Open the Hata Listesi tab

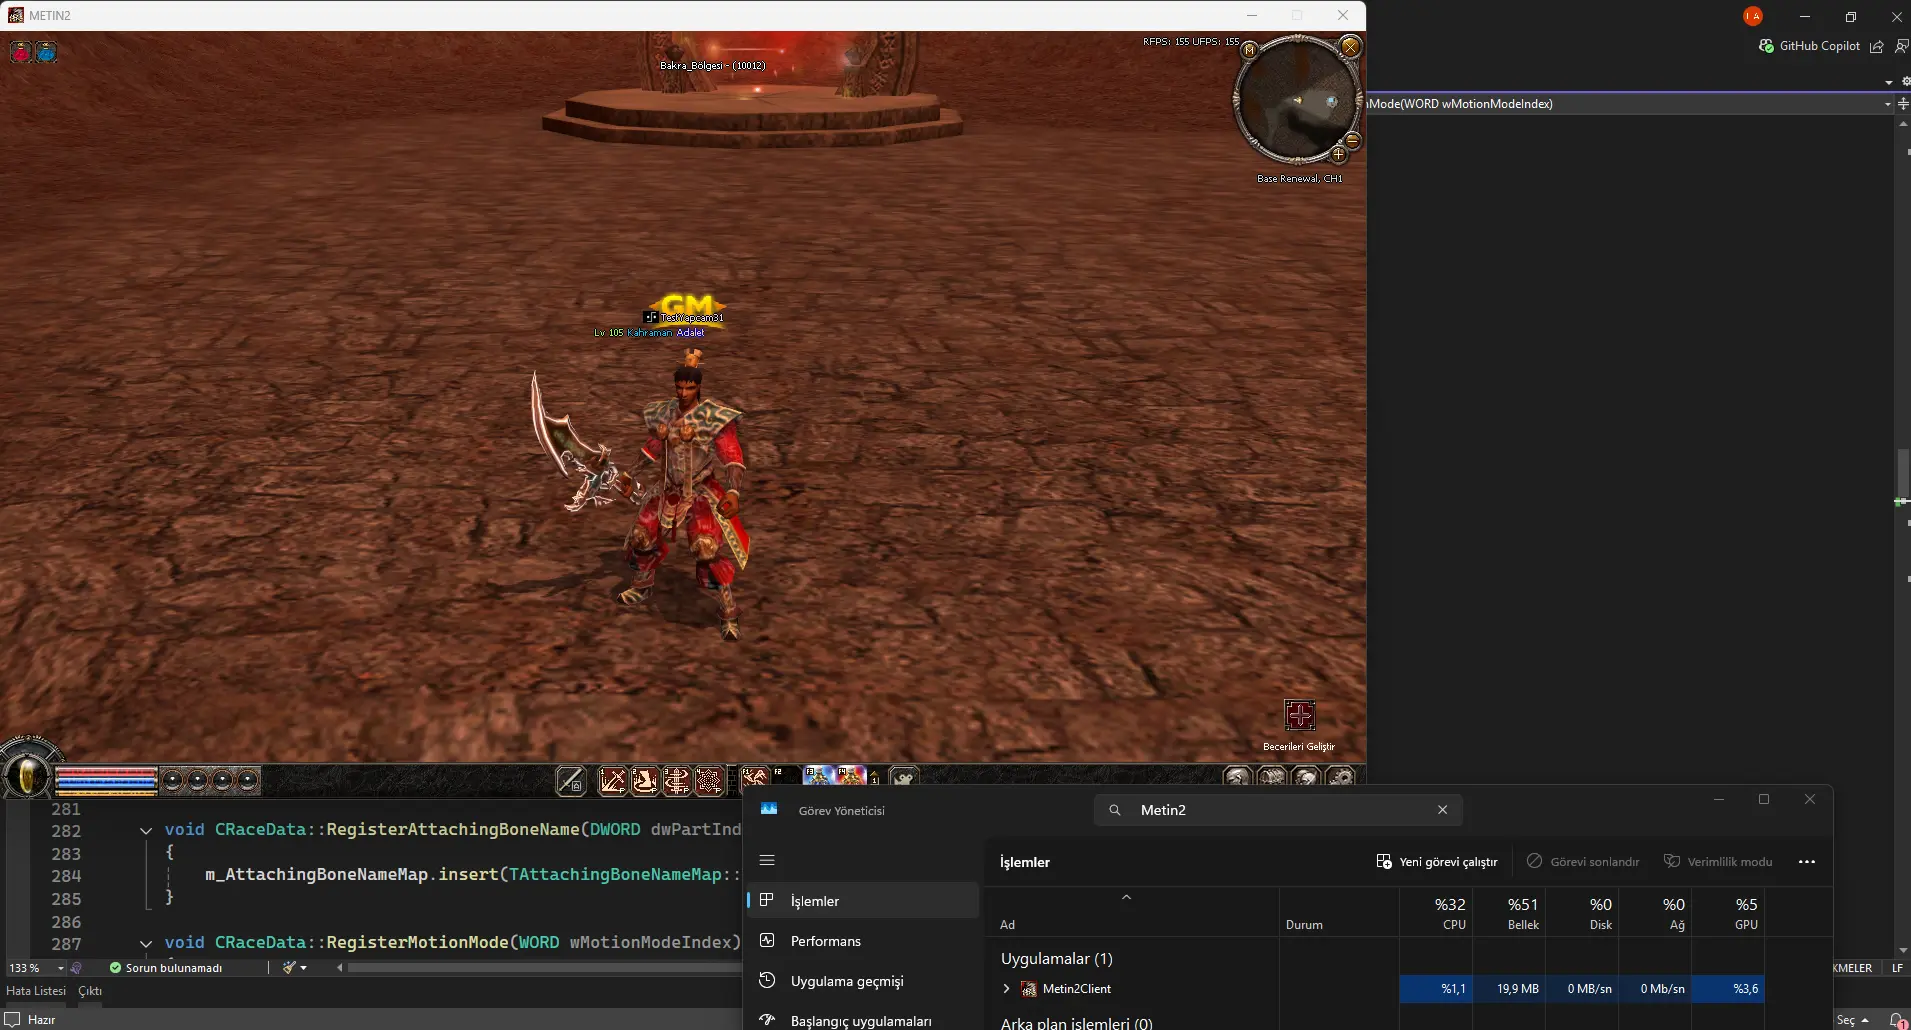[36, 991]
